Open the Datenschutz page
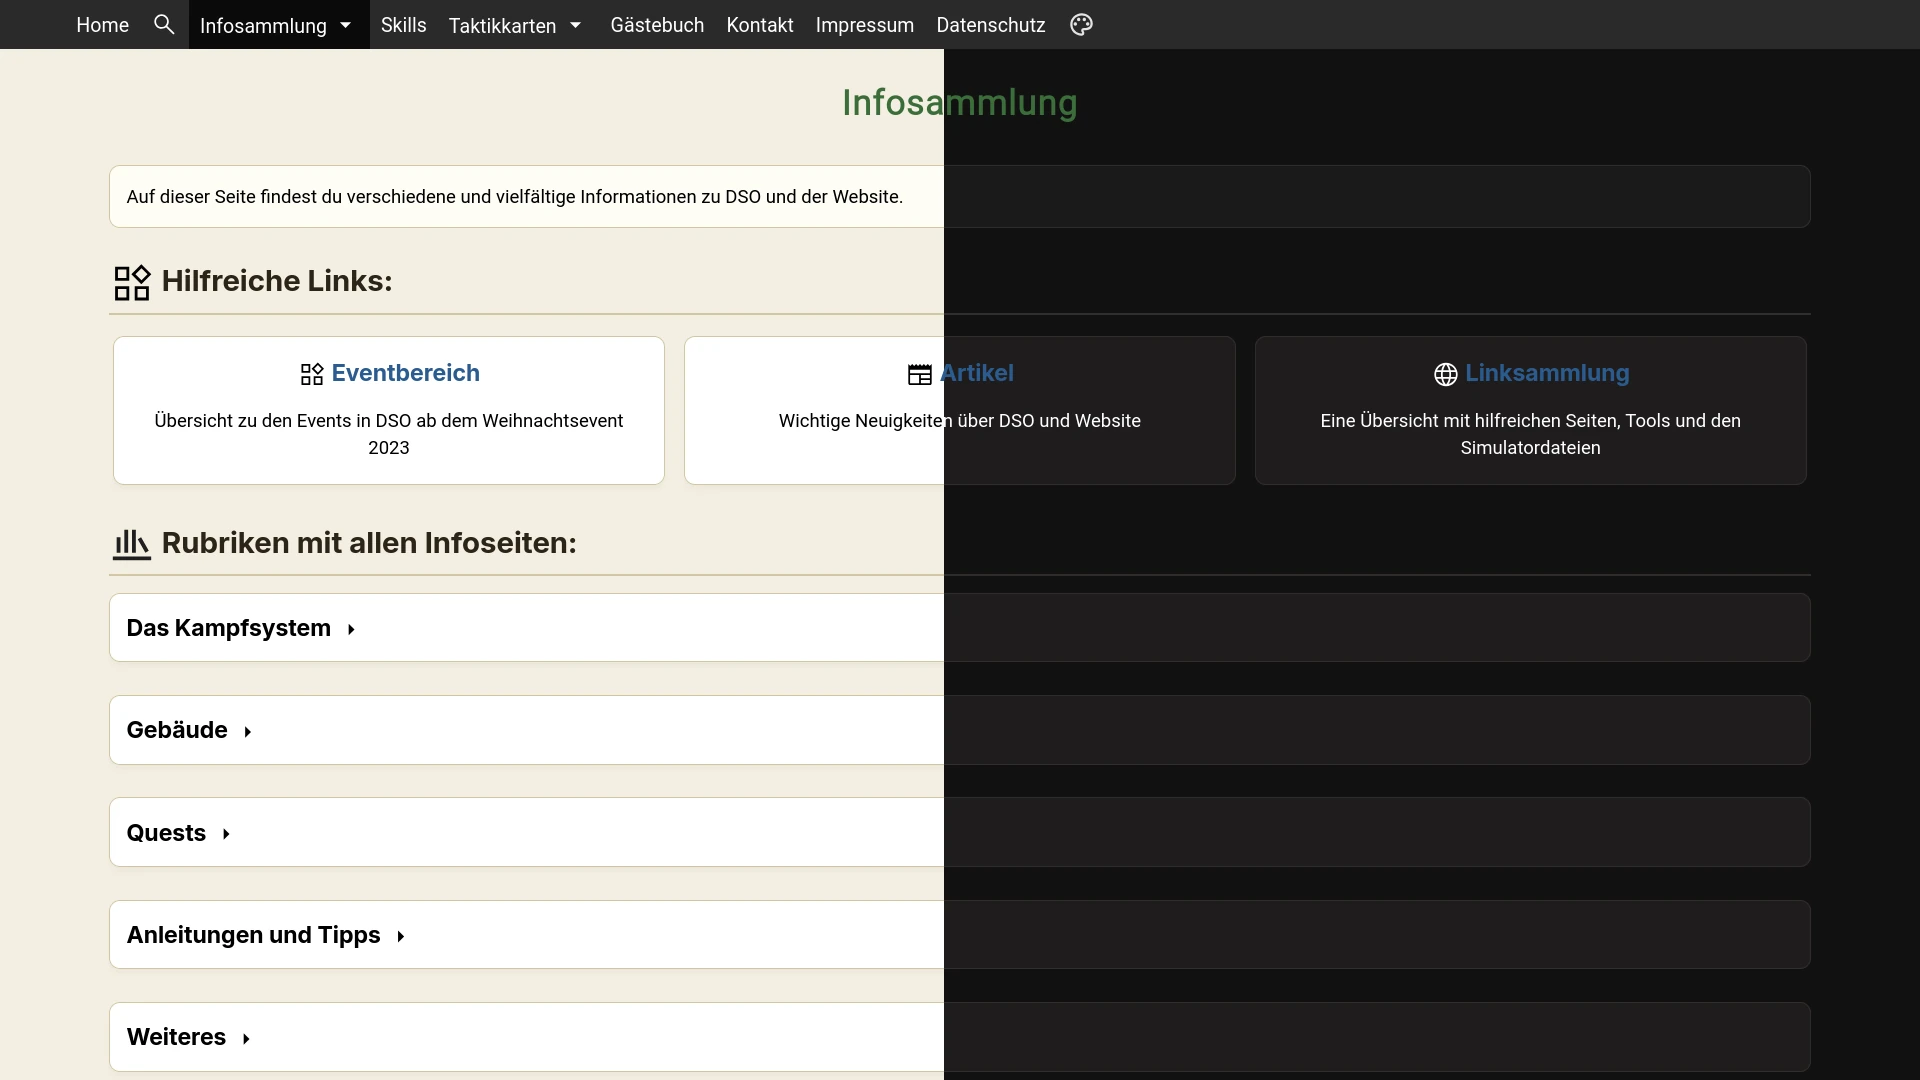Screen dimensions: 1920x1080 pyautogui.click(x=991, y=25)
